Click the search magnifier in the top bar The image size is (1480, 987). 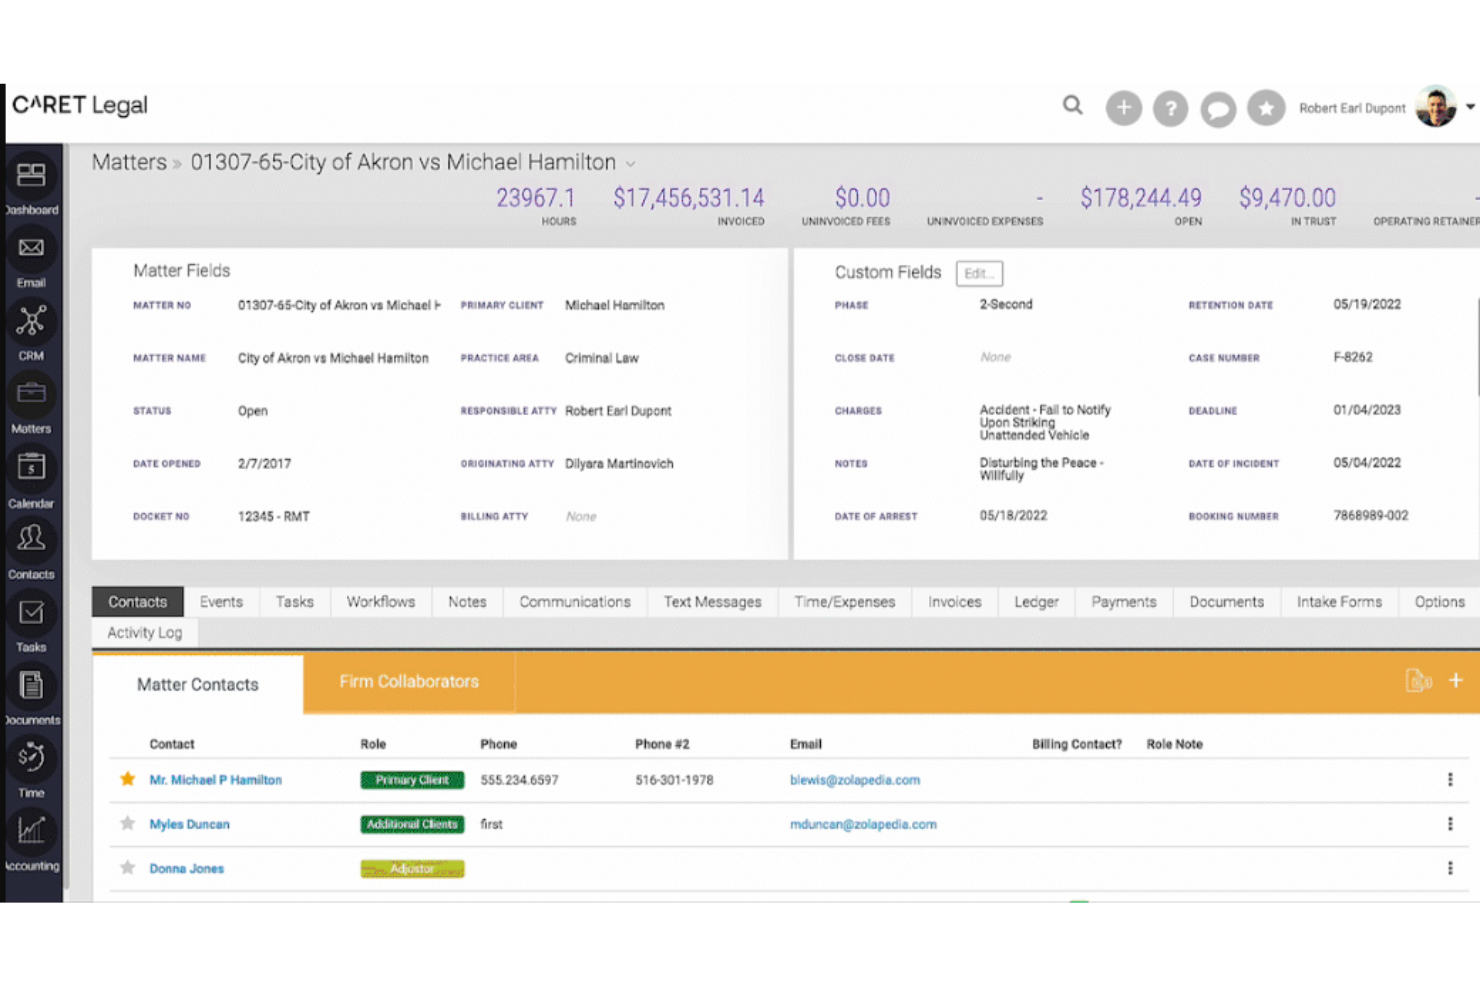click(1072, 105)
